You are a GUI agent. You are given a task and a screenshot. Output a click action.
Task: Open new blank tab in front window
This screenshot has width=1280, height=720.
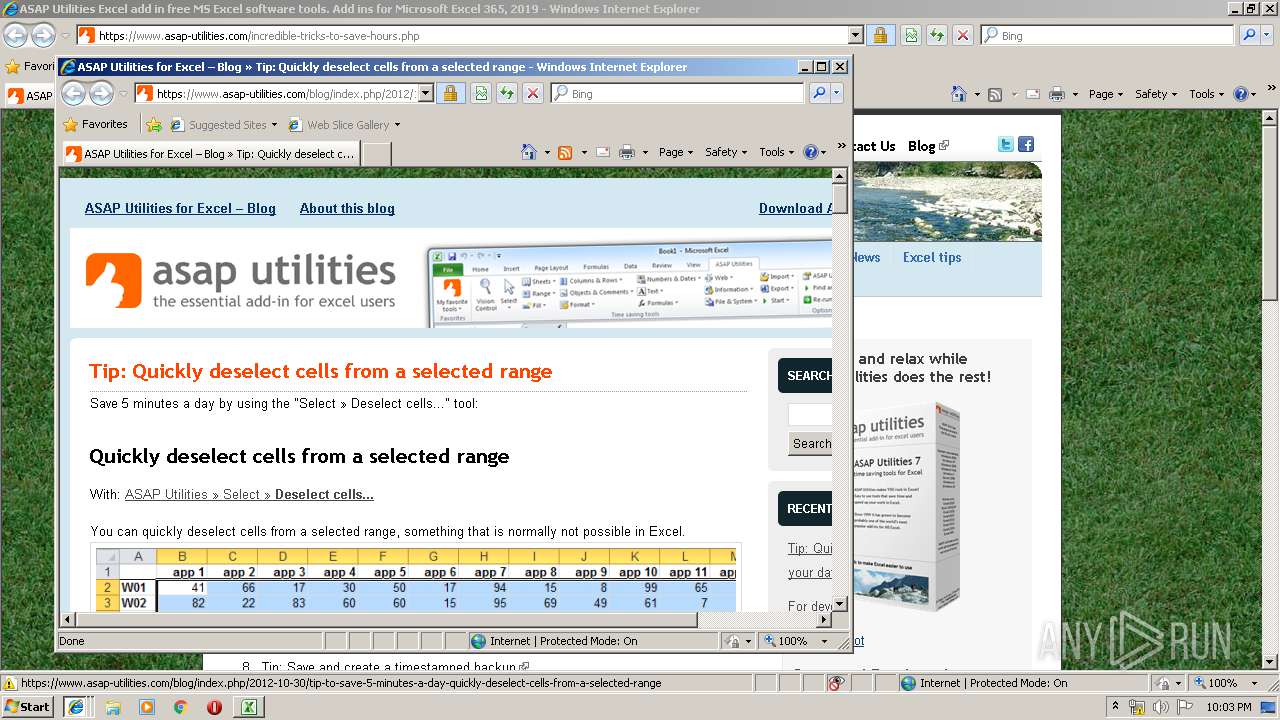click(x=376, y=154)
